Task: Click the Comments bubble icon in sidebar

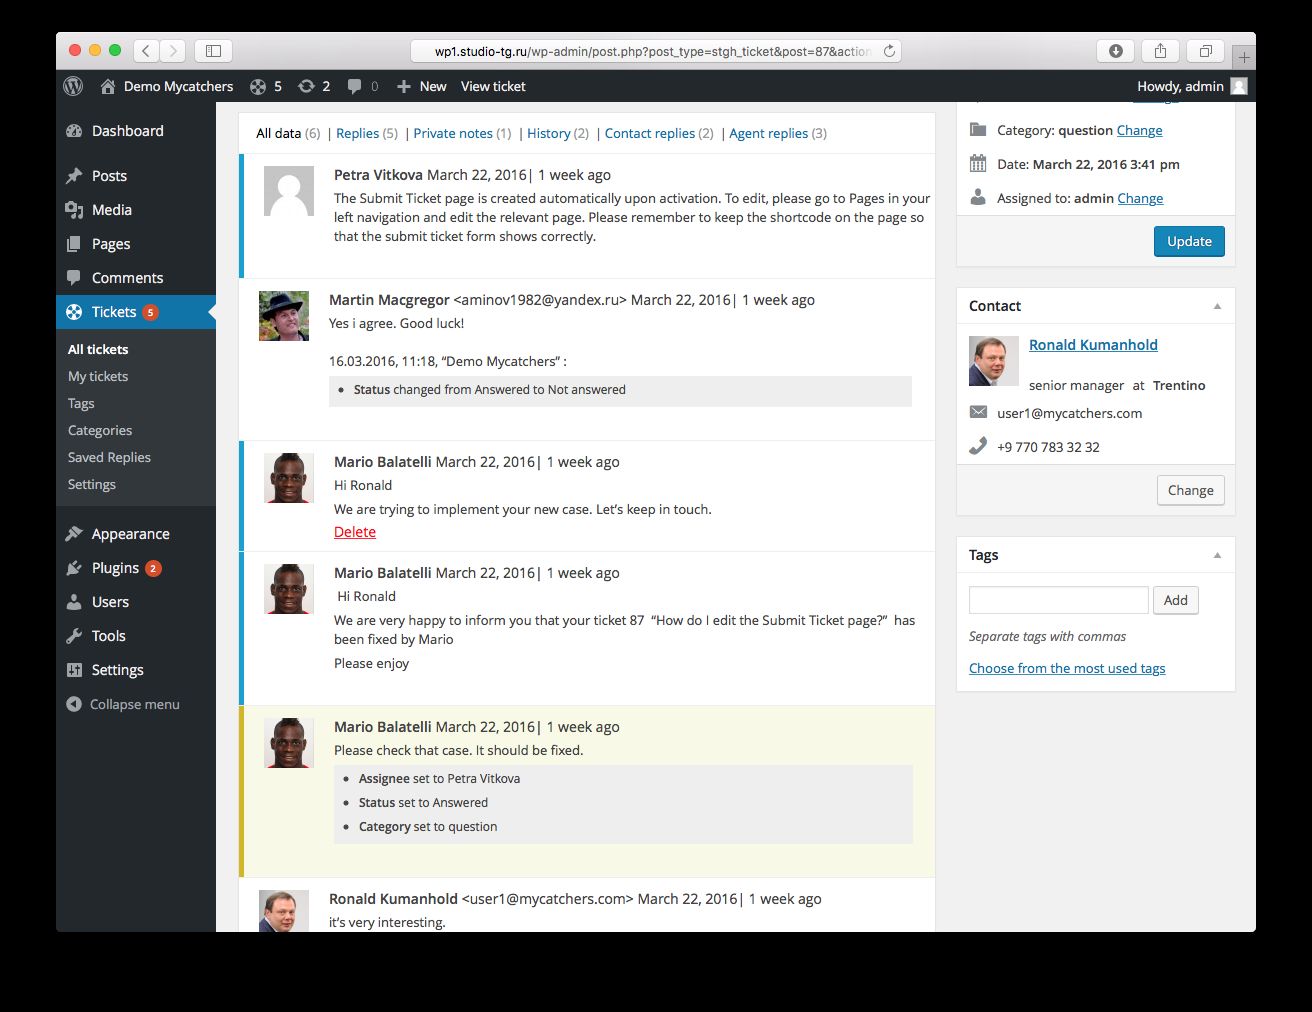Action: (74, 278)
